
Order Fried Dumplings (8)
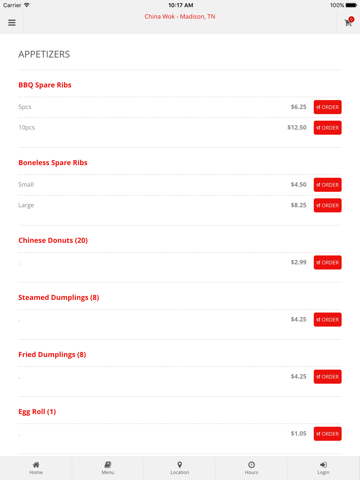click(x=327, y=377)
